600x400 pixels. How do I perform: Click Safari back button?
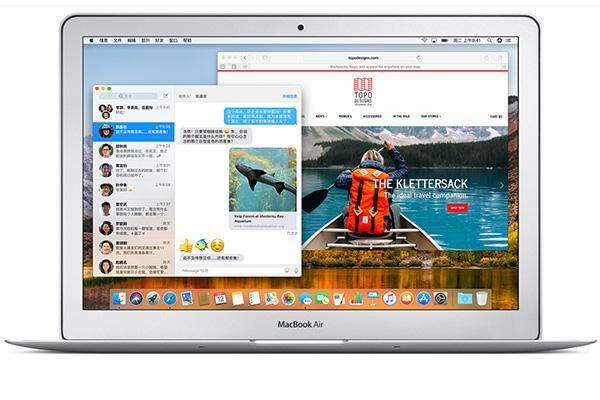click(x=245, y=58)
